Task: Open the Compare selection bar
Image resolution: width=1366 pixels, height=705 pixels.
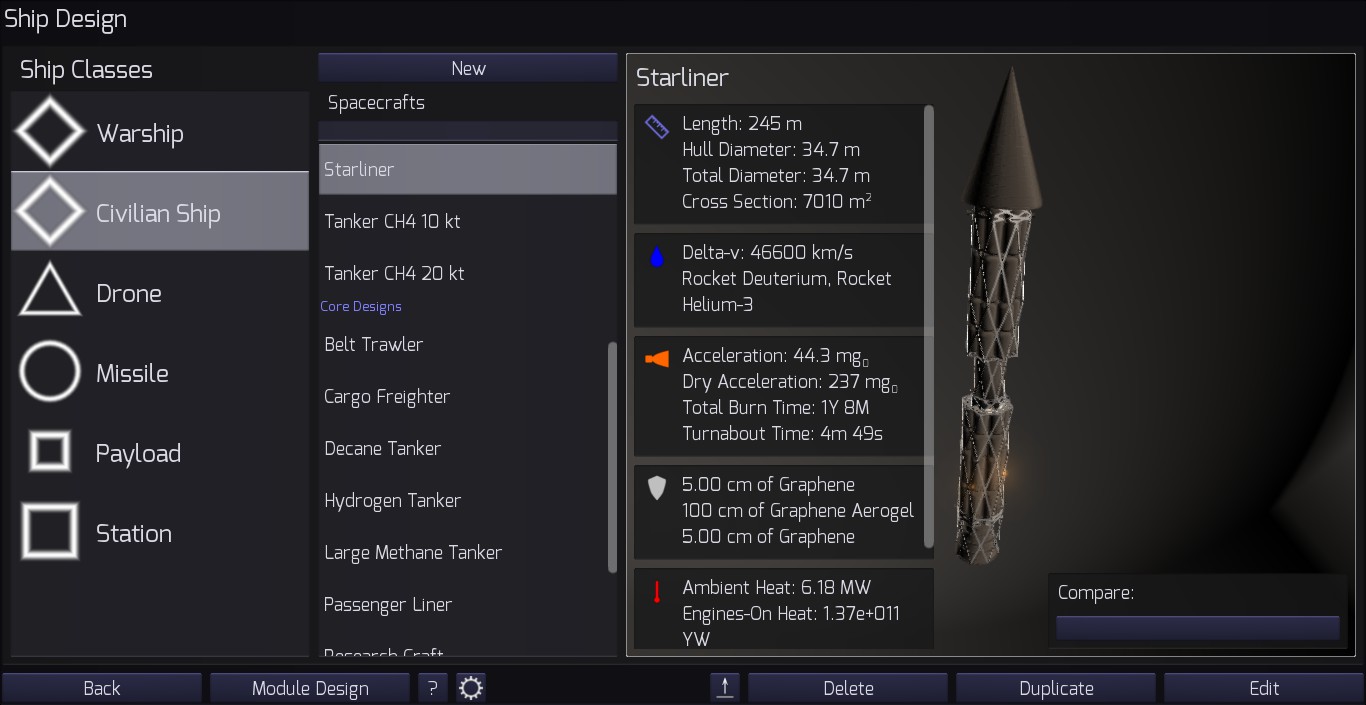Action: pyautogui.click(x=1198, y=628)
